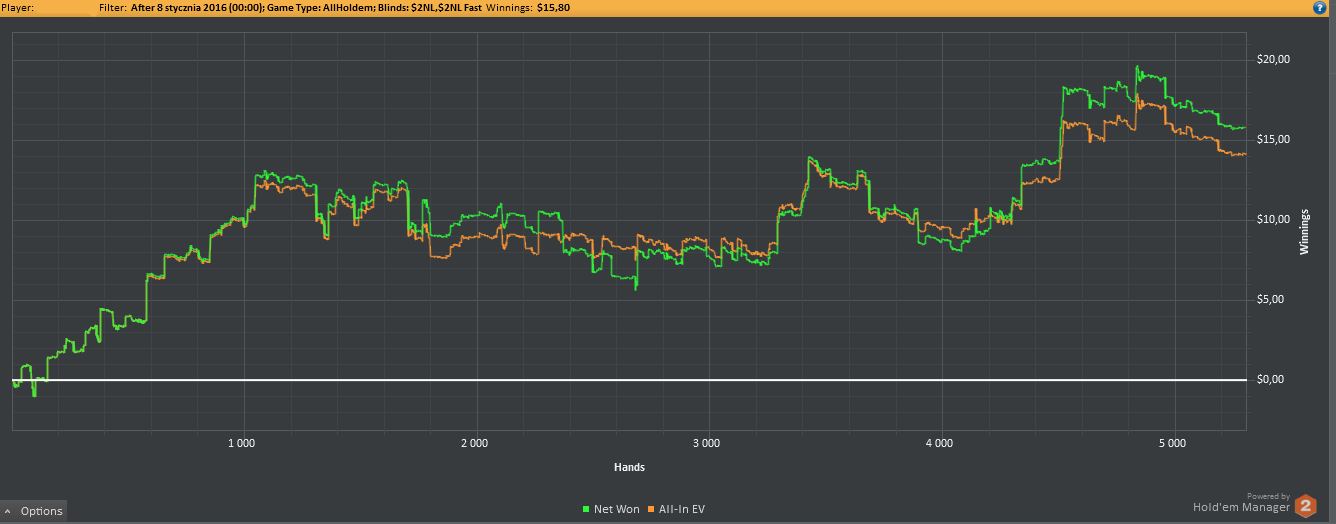The height and width of the screenshot is (524, 1336).
Task: Click the $5,00 axis label
Action: click(1270, 300)
